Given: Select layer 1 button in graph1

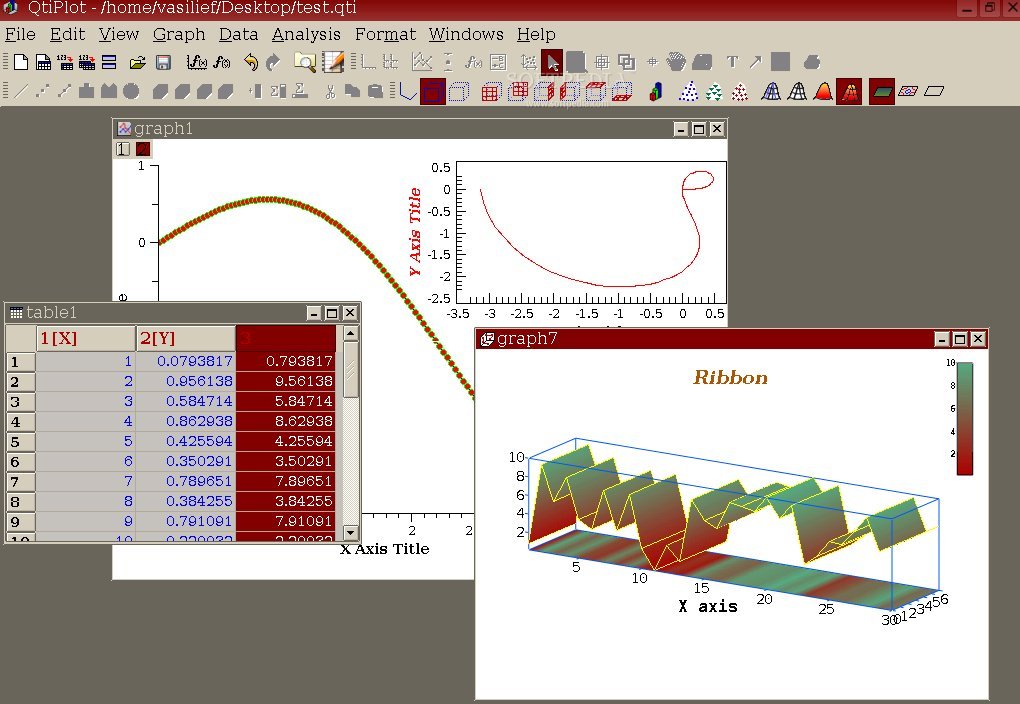Looking at the screenshot, I should (122, 148).
